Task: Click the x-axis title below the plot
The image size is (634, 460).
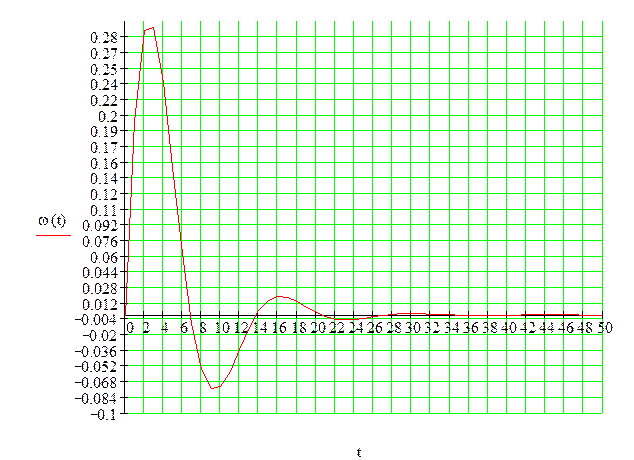Action: 359,452
